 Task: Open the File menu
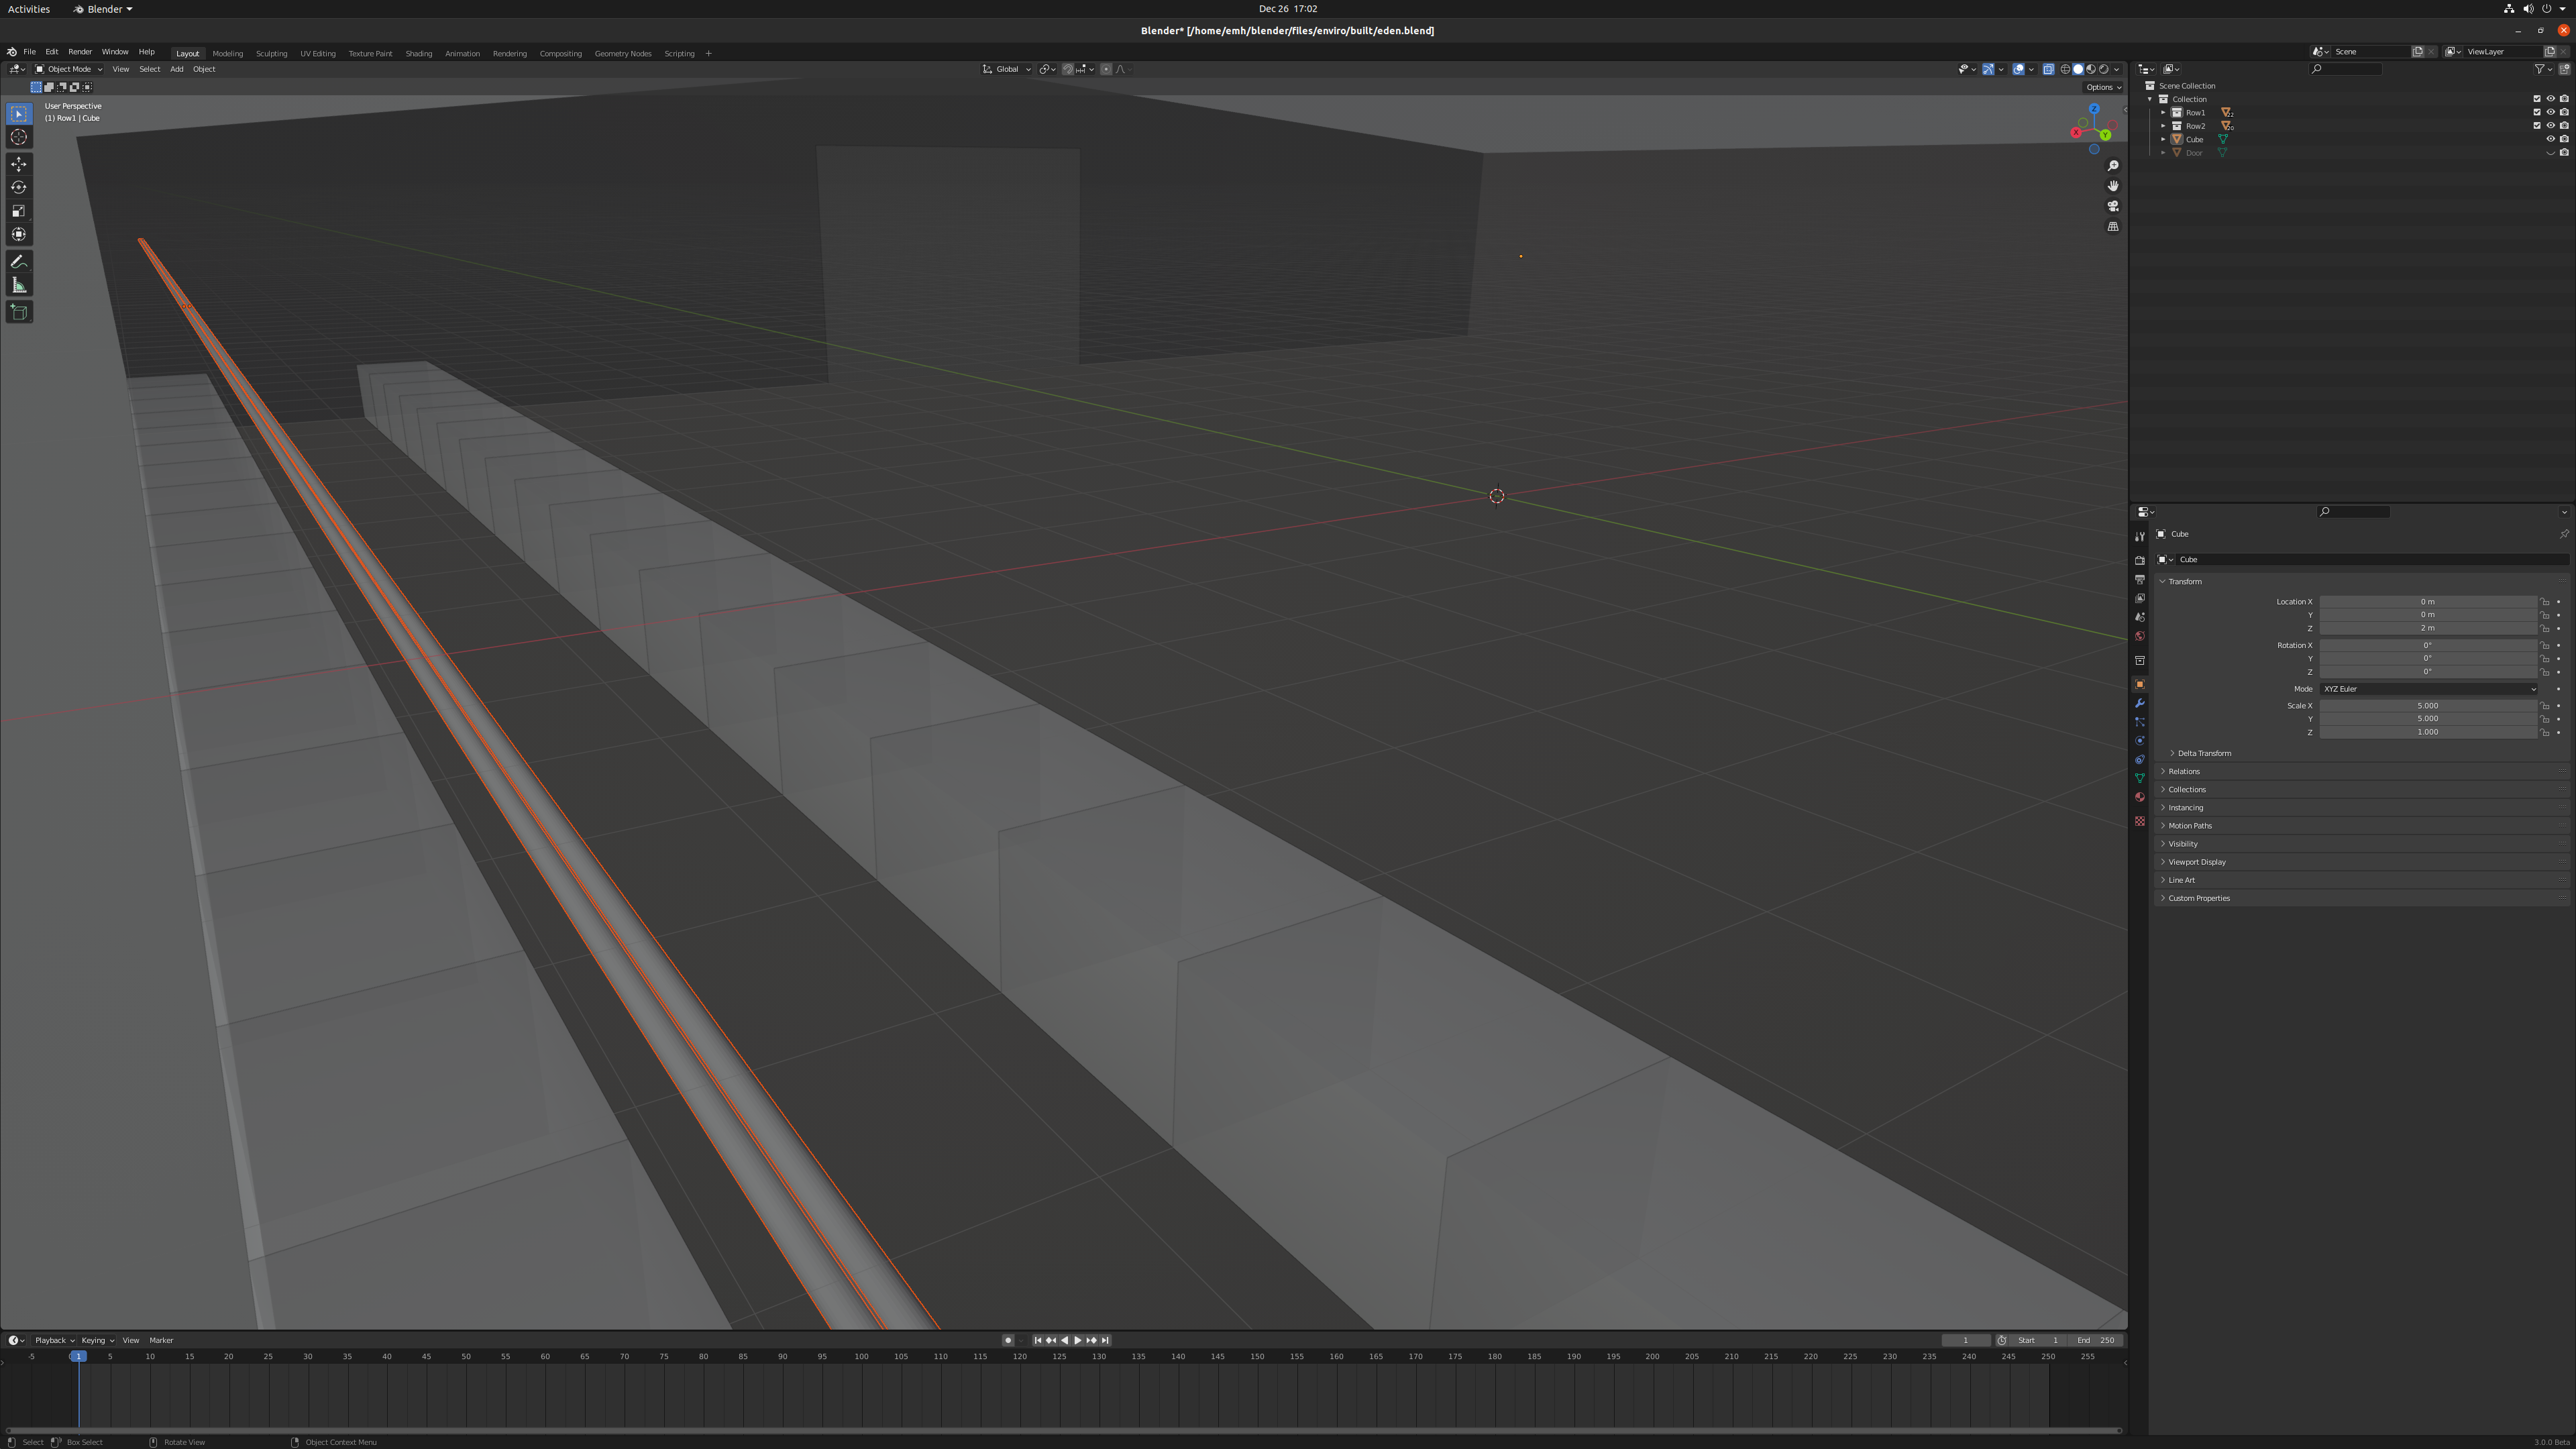tap(29, 52)
